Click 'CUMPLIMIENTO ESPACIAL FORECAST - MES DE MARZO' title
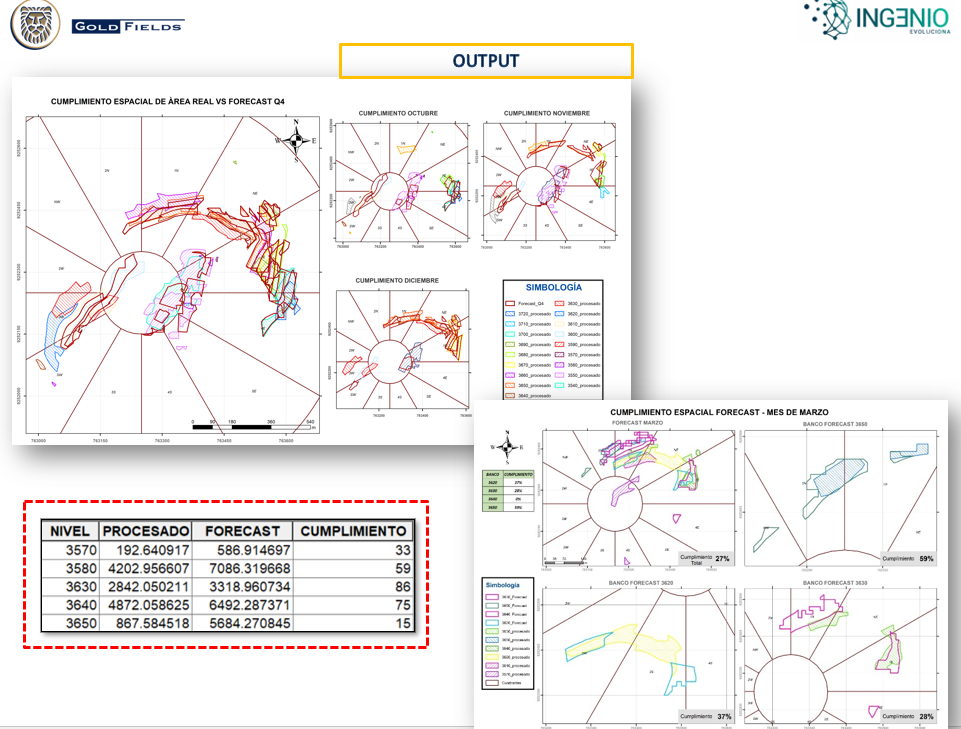961x729 pixels. (719, 413)
